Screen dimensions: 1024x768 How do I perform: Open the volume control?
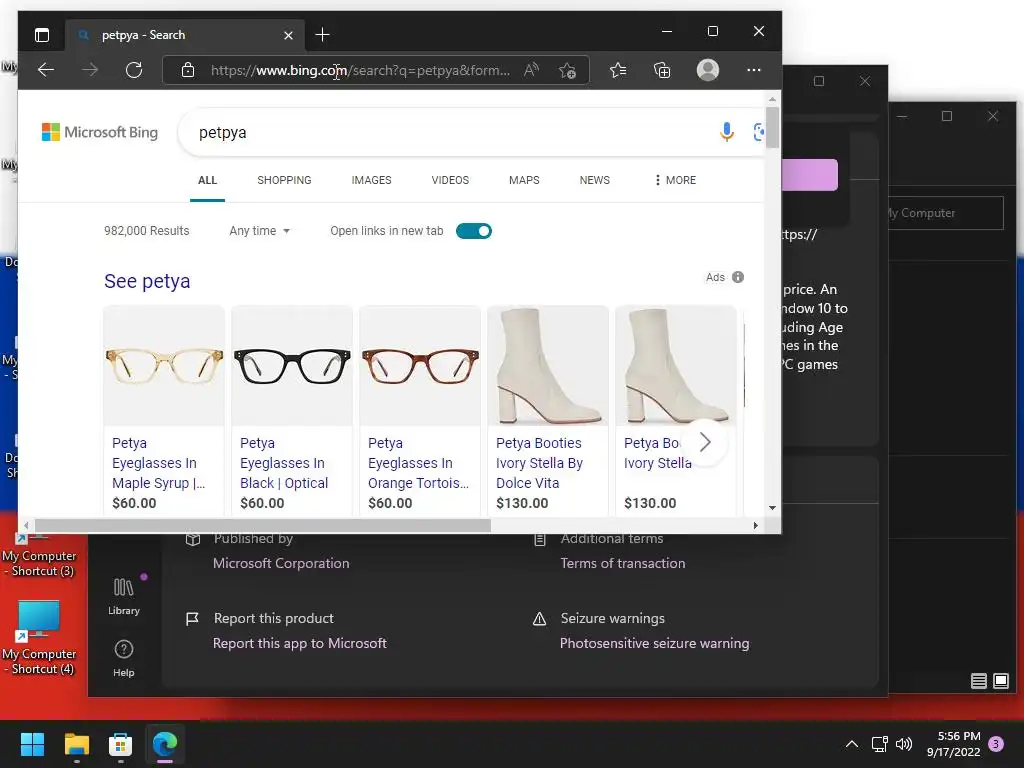coord(904,744)
